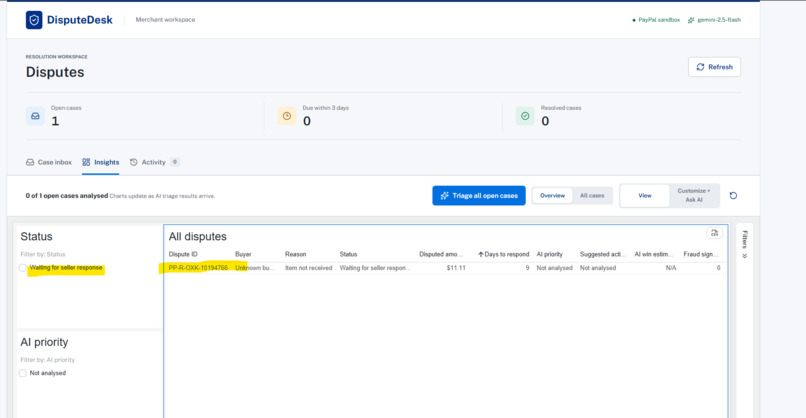
Task: Click the Due within 3 days clock icon
Action: point(287,116)
